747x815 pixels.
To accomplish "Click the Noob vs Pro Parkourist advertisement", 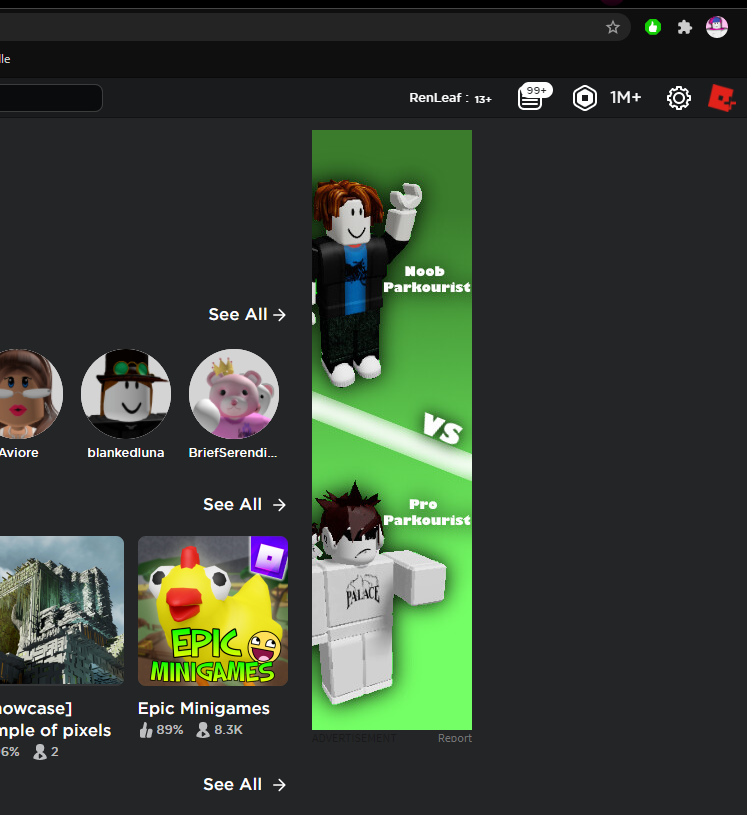I will (x=392, y=430).
